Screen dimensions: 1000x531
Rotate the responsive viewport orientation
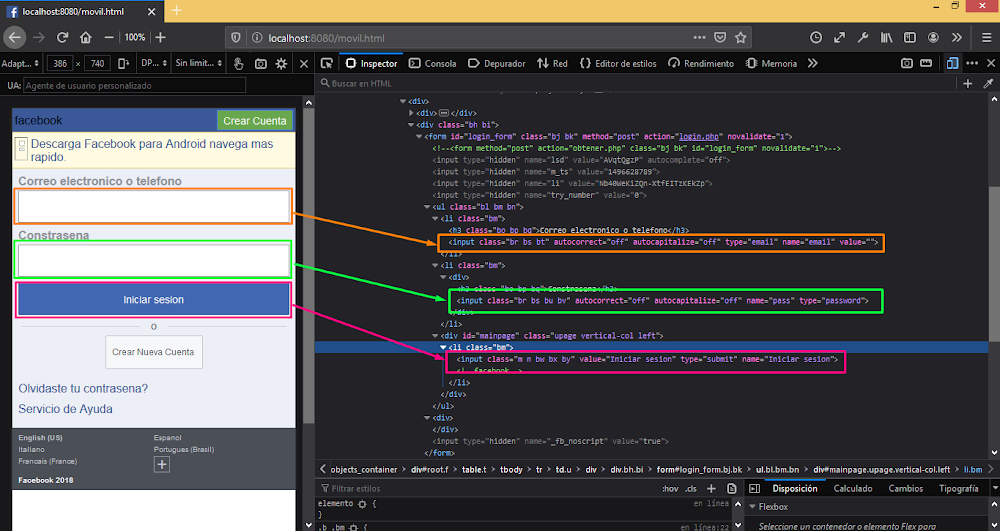click(123, 63)
